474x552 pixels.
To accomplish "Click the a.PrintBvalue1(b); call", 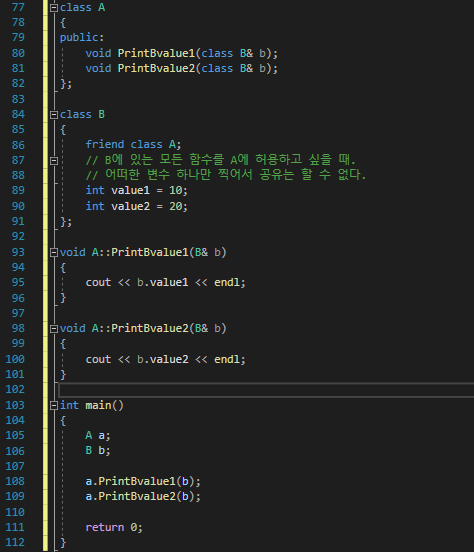I will click(x=143, y=481).
